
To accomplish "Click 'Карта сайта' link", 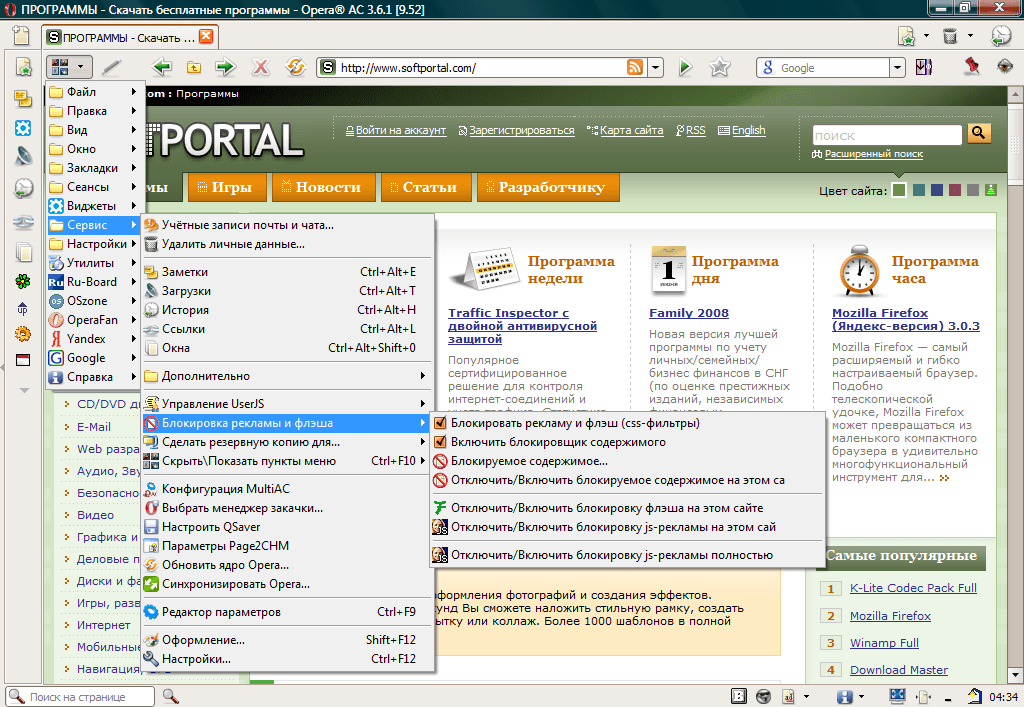I will (632, 130).
